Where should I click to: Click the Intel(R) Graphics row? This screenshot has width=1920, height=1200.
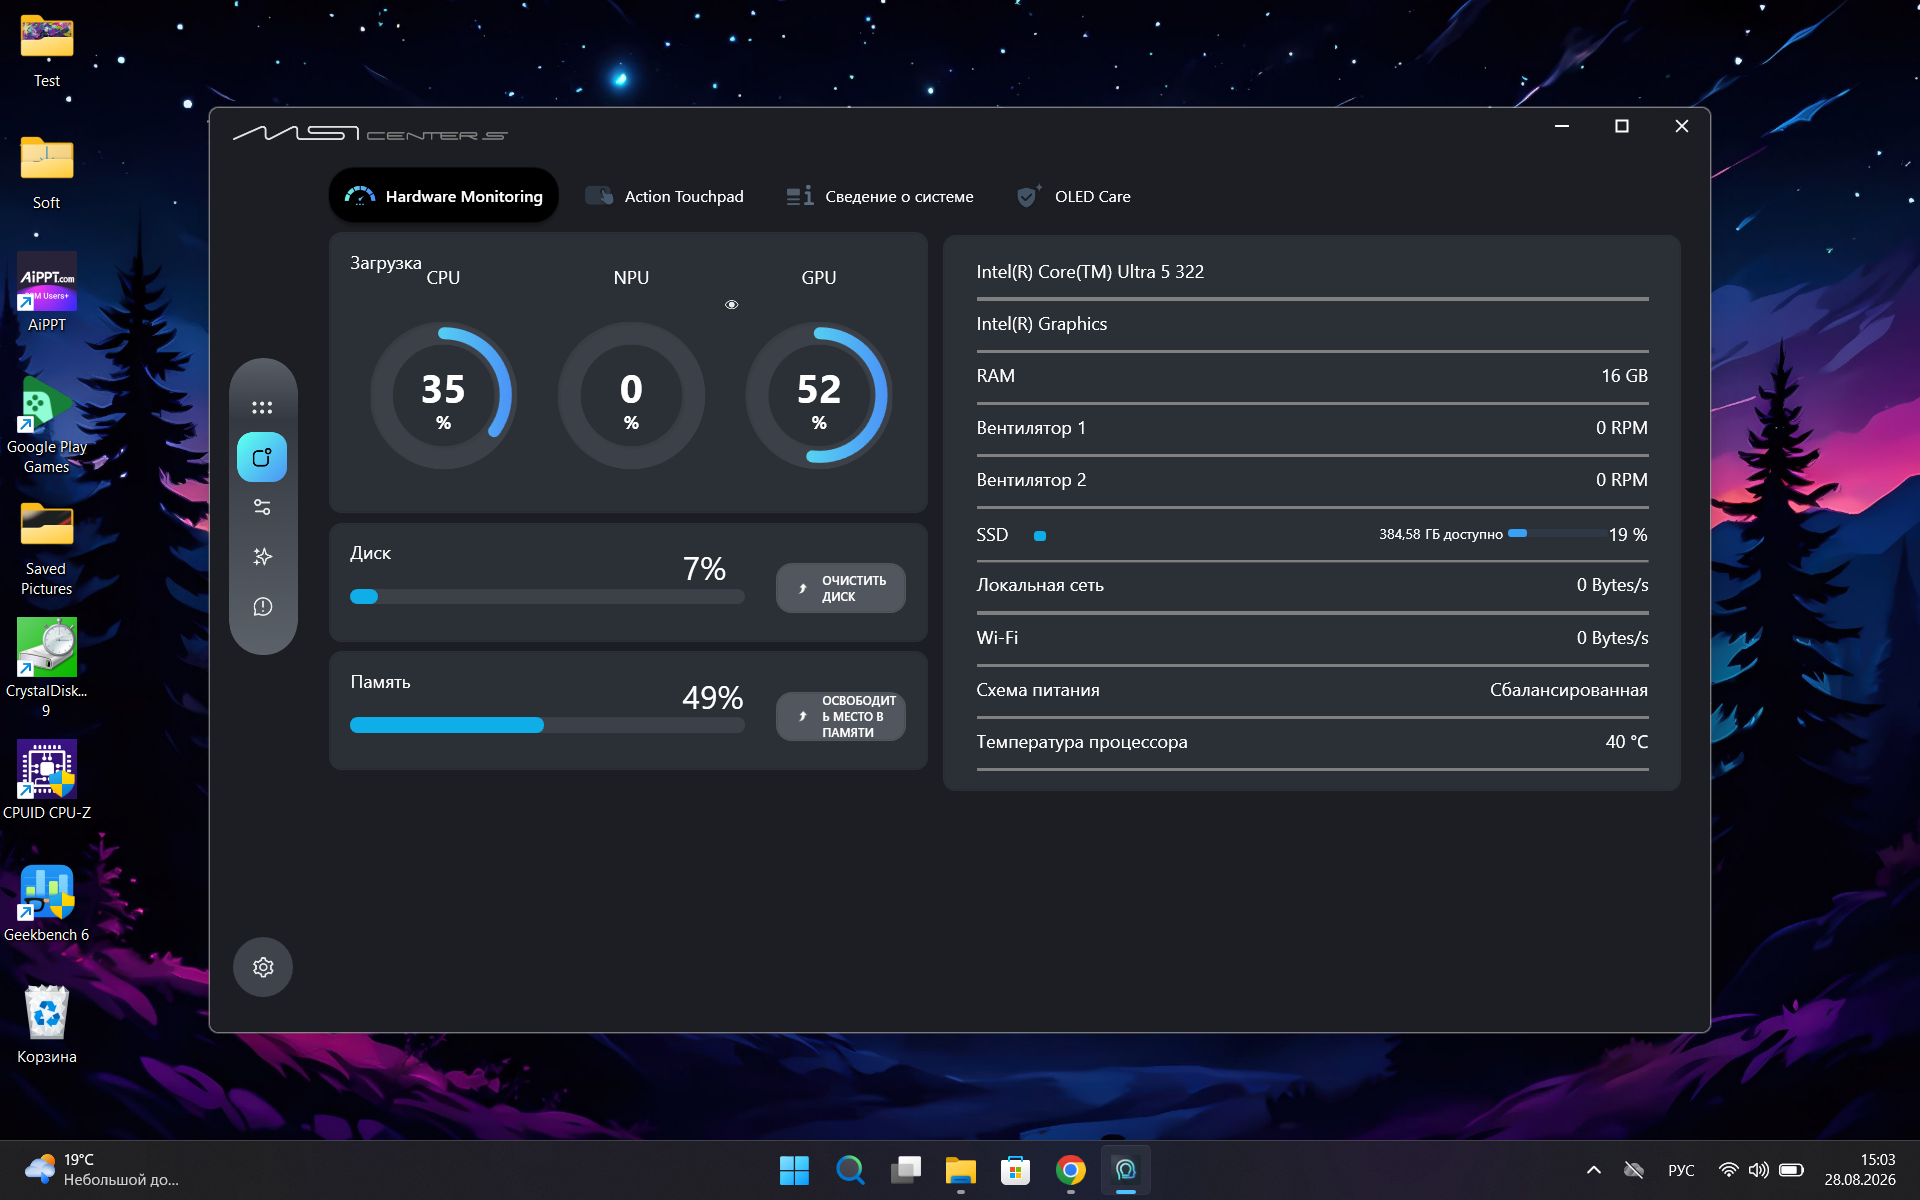click(x=1312, y=324)
